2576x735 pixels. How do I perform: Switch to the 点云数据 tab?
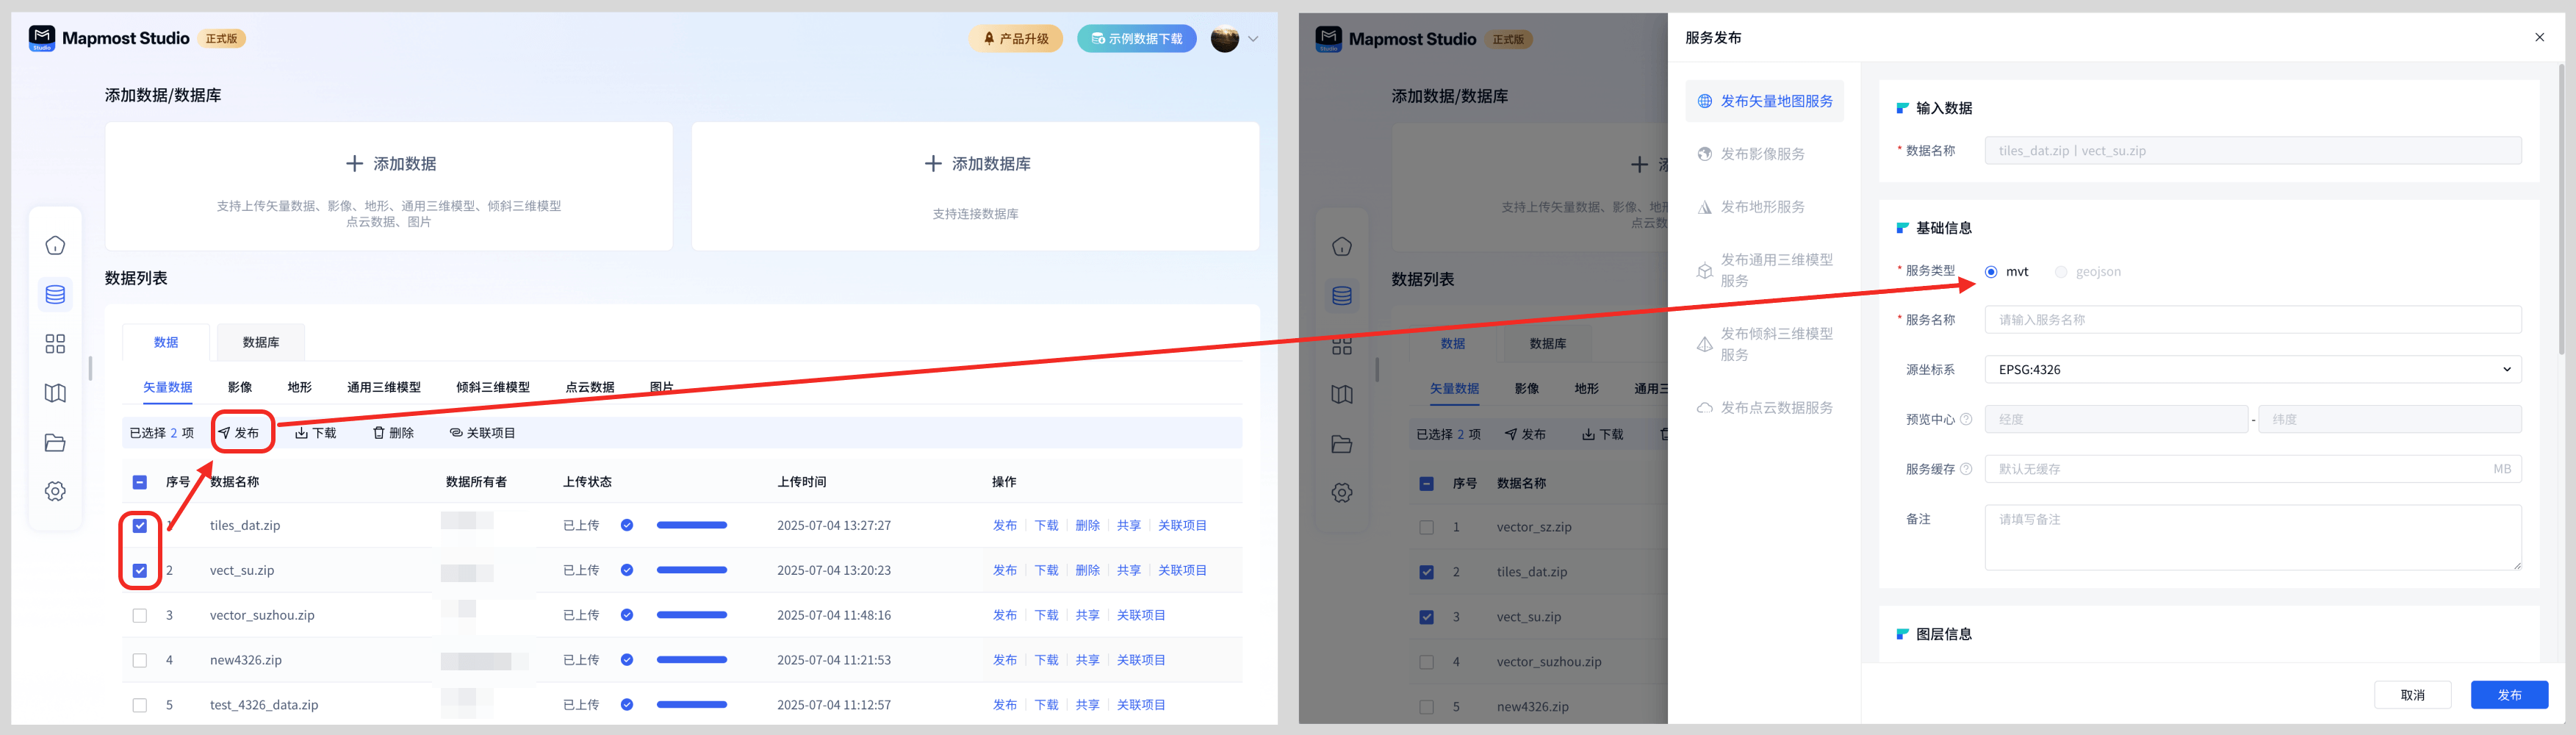[x=590, y=387]
